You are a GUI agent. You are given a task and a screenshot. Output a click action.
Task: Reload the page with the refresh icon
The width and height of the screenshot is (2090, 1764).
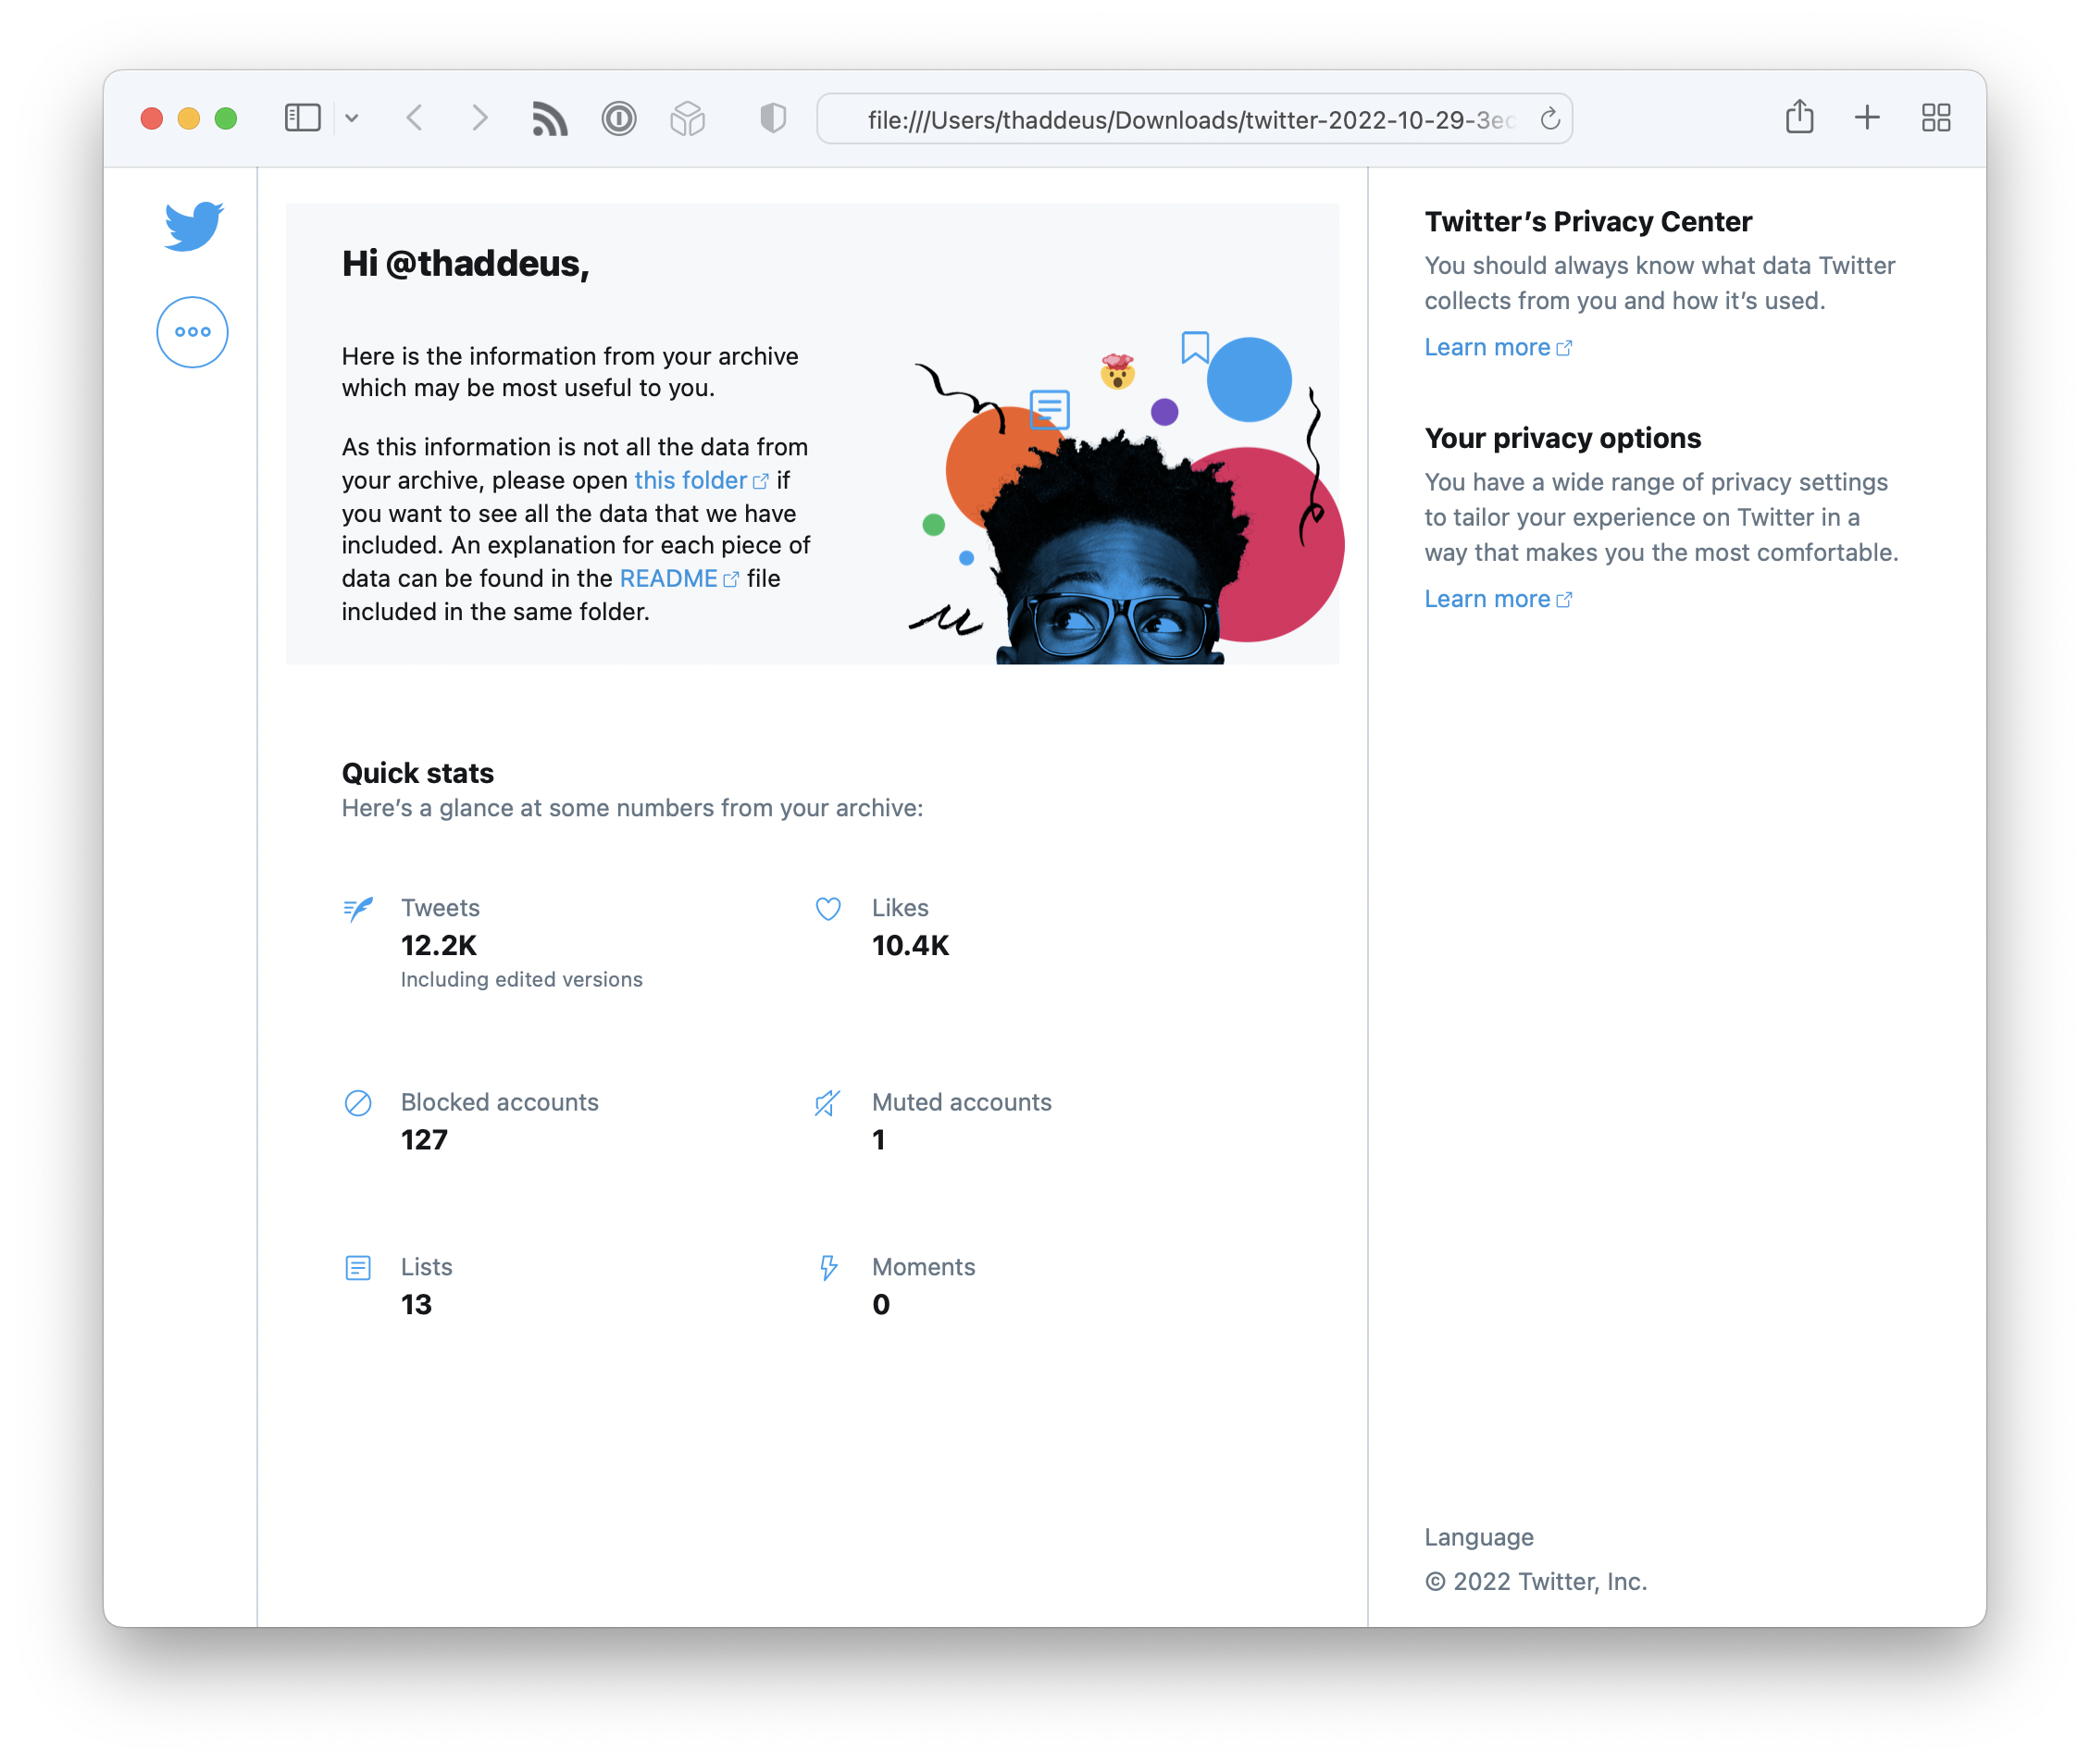coord(1549,119)
